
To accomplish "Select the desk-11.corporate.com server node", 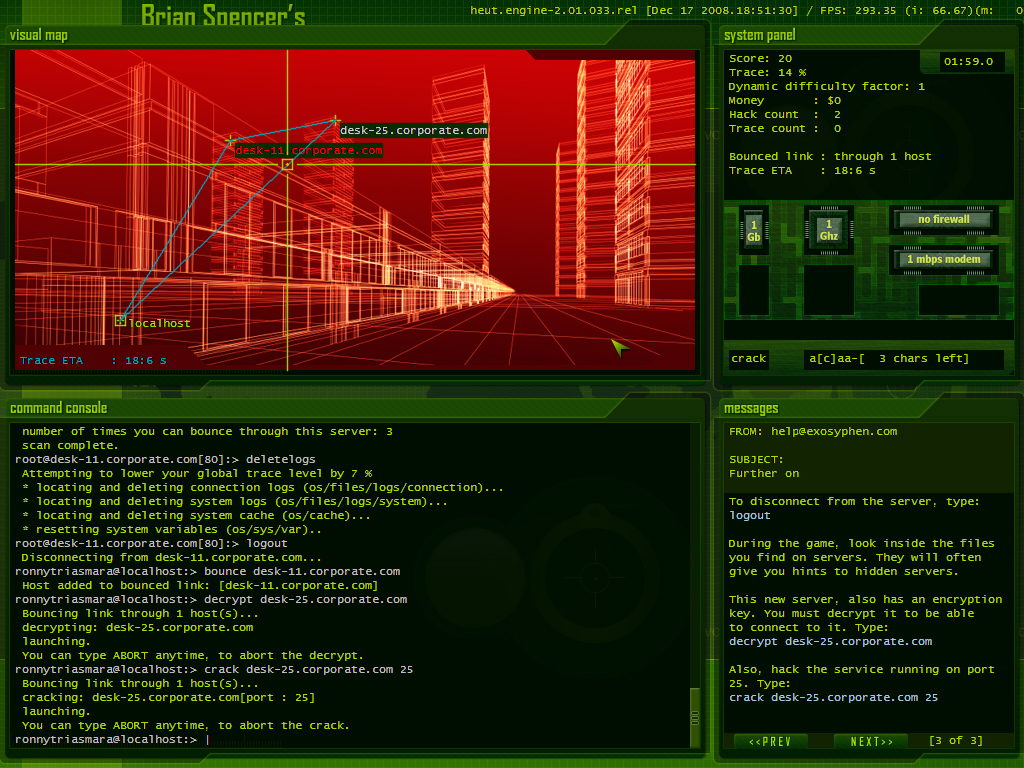I will [231, 141].
